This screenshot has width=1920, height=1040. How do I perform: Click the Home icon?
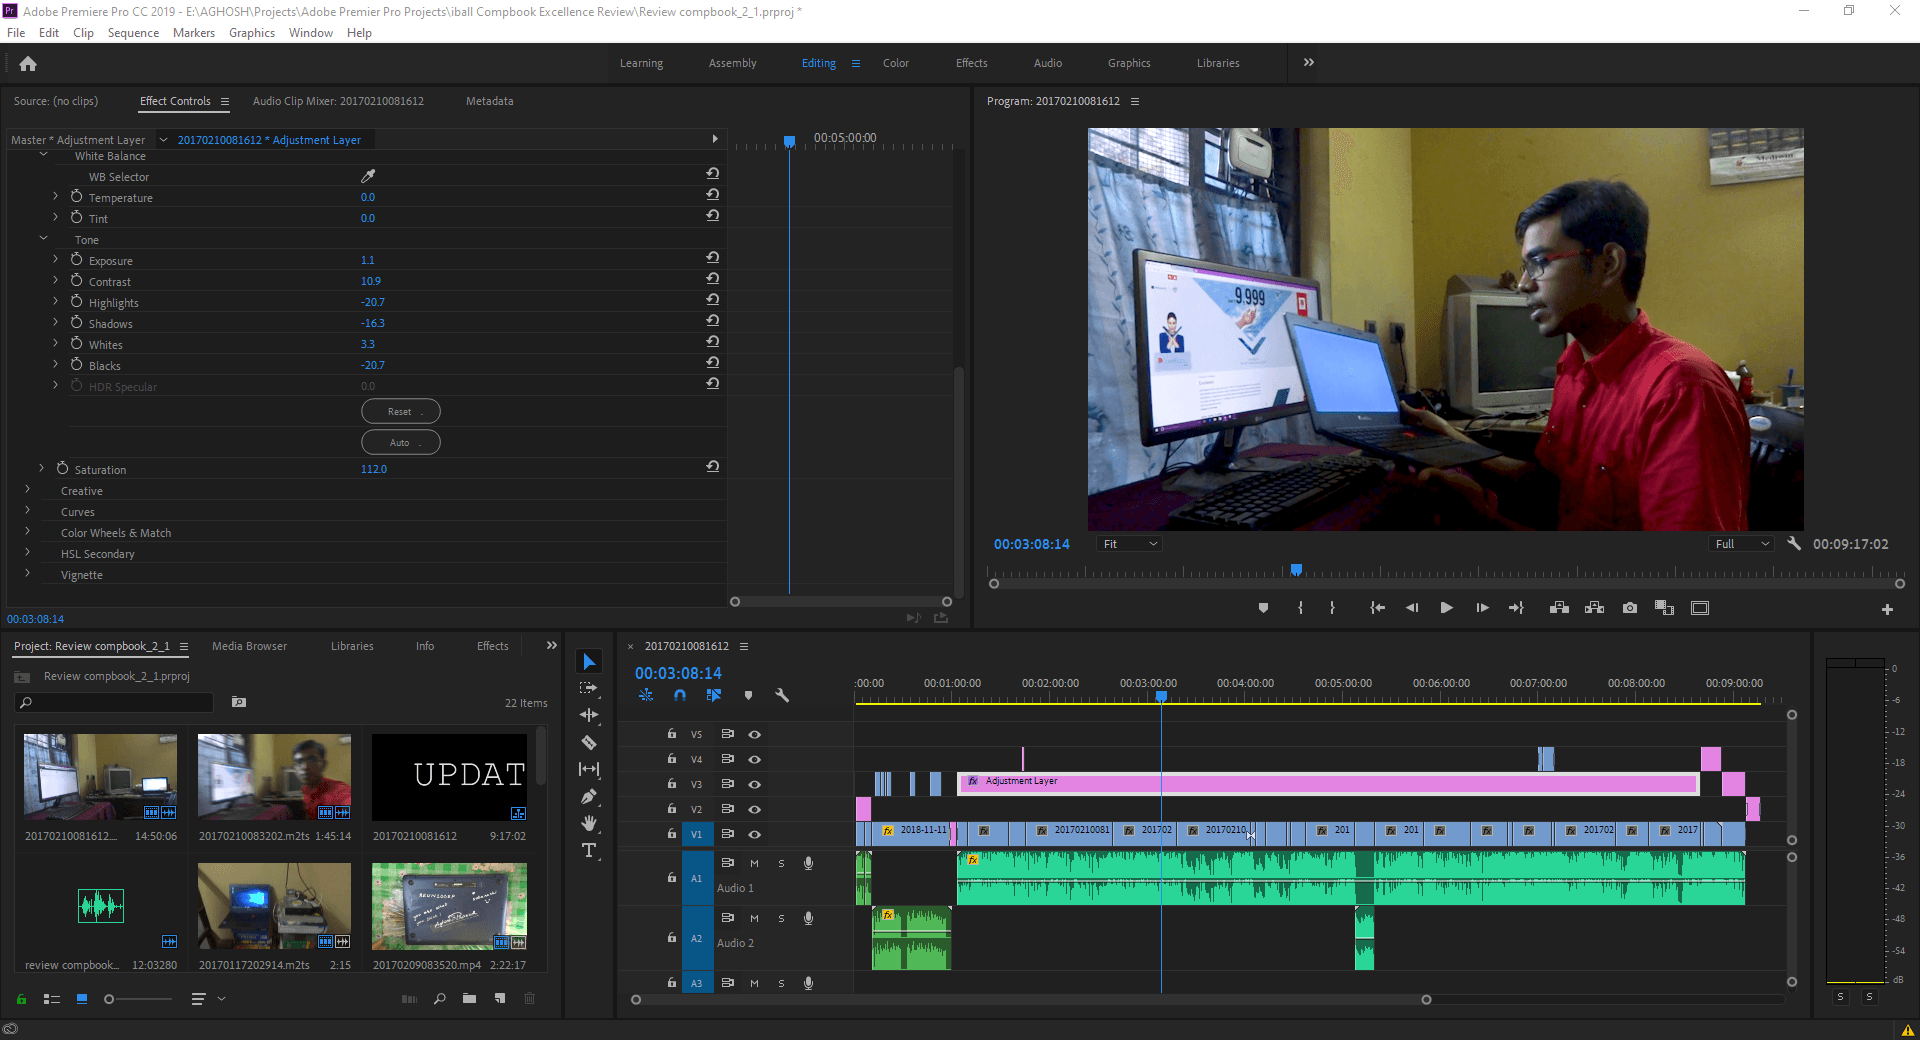pyautogui.click(x=28, y=64)
